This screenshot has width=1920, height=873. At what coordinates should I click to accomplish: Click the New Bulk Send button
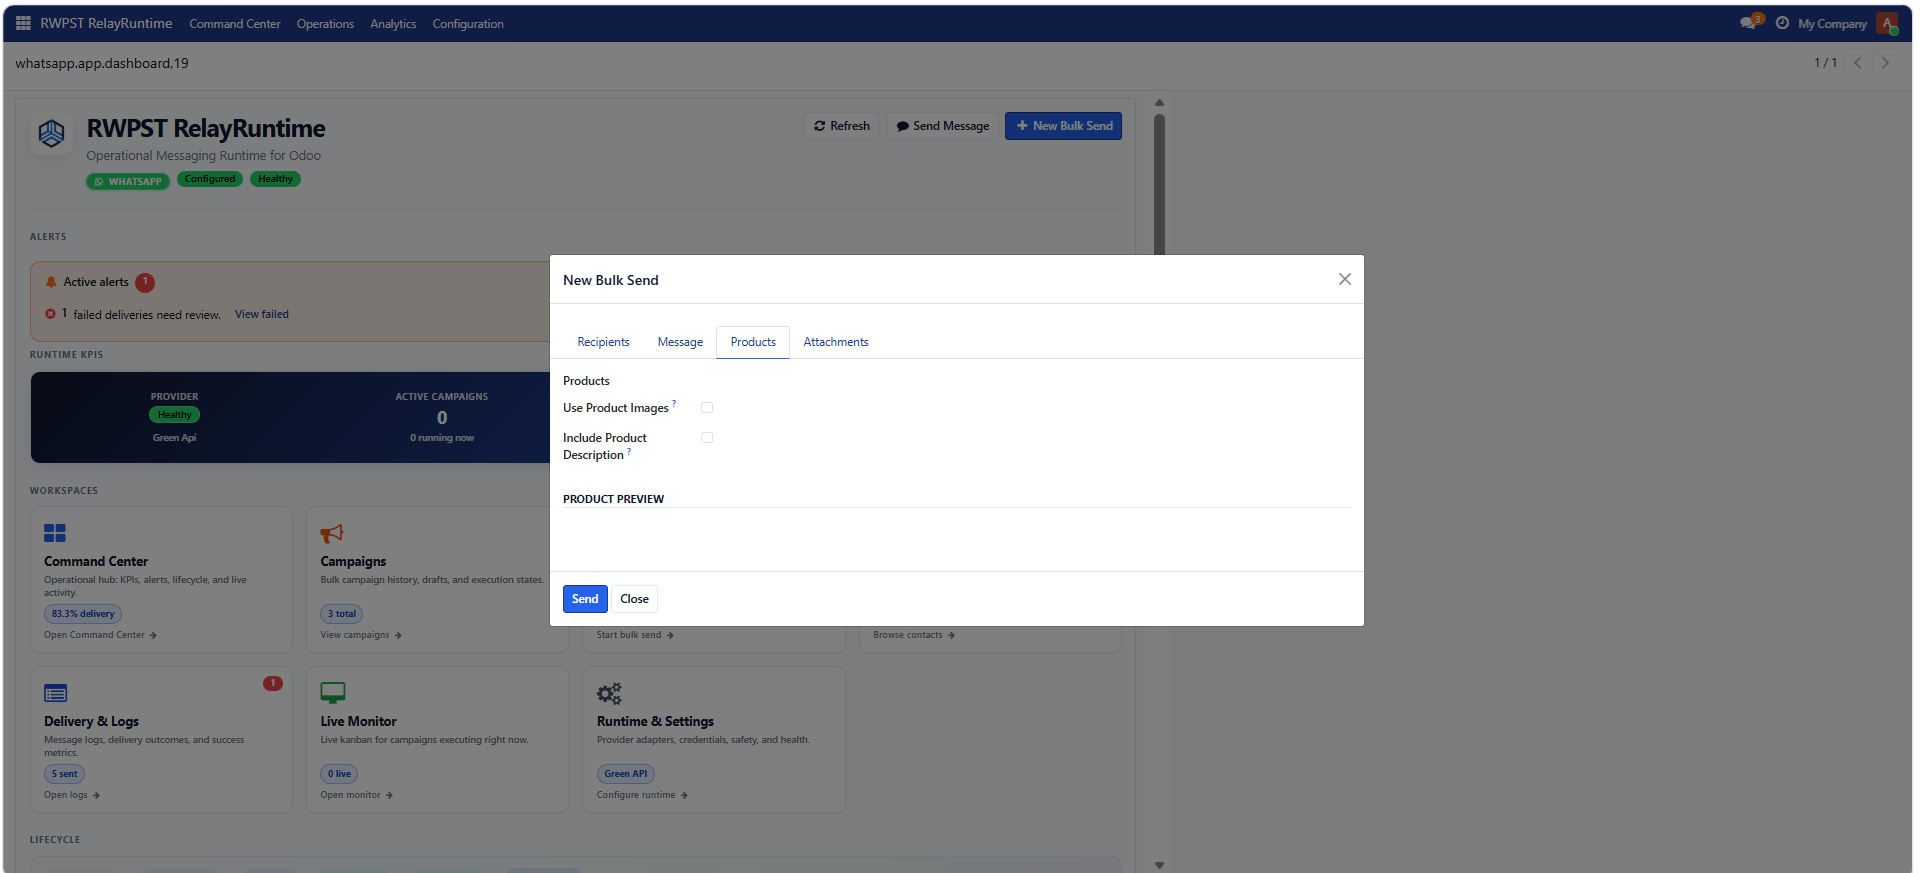tap(1063, 126)
